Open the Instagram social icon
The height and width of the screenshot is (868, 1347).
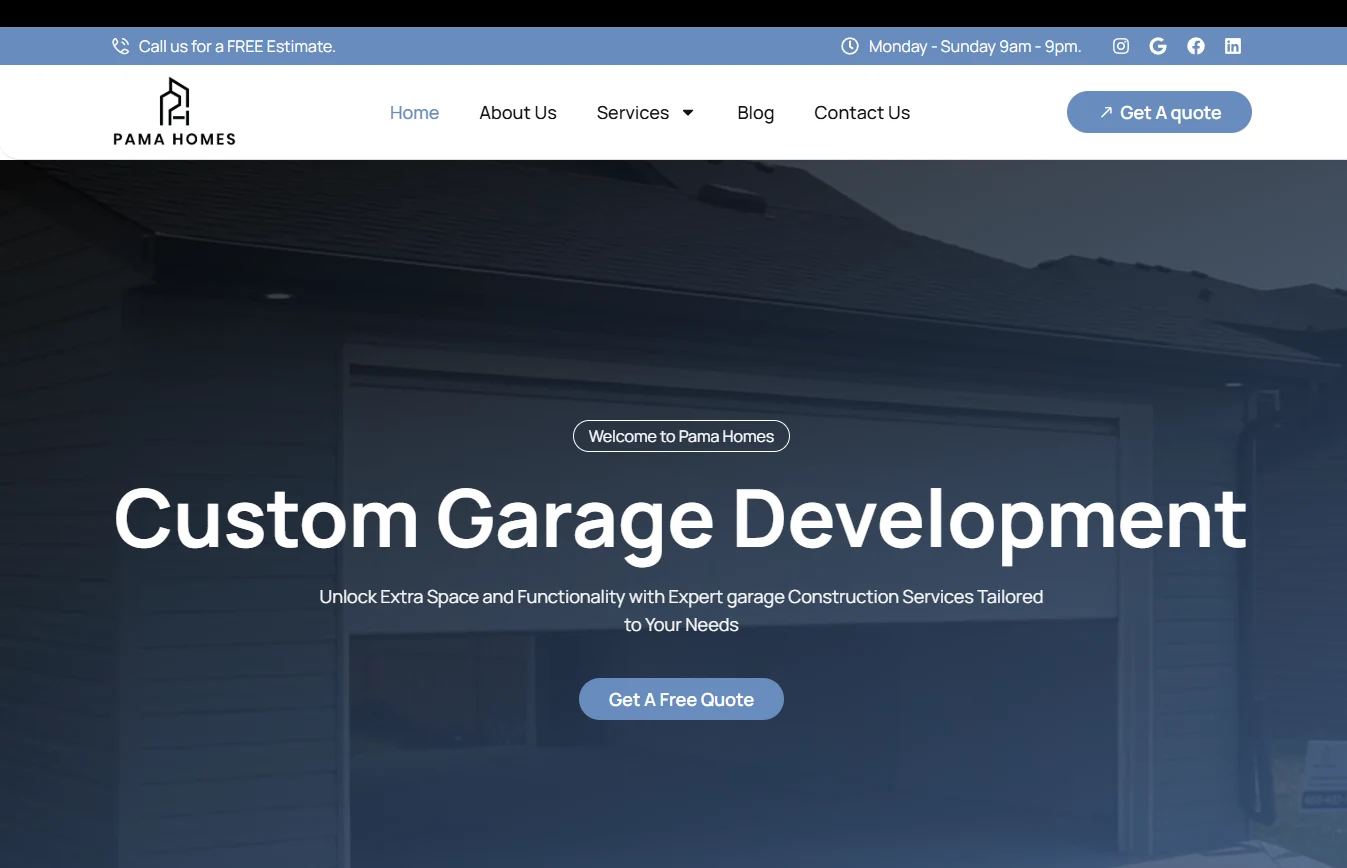1121,46
